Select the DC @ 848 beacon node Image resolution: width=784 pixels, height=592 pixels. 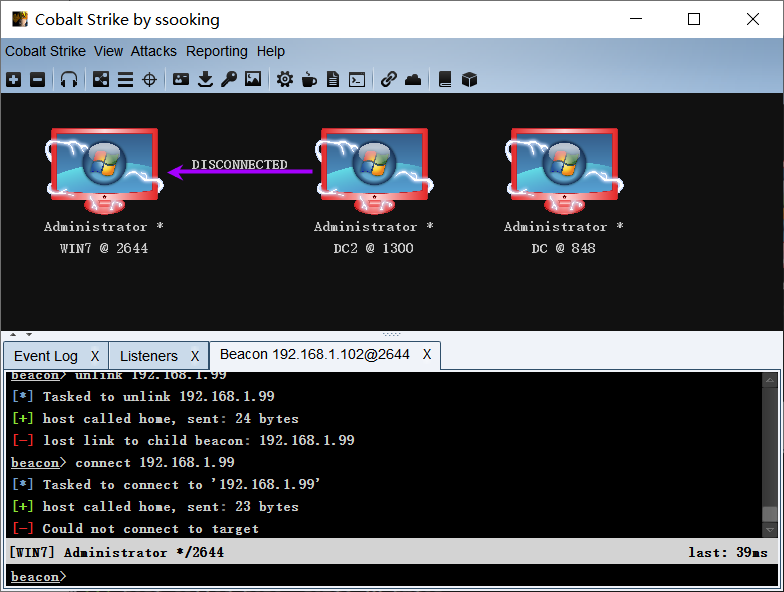[x=564, y=192]
